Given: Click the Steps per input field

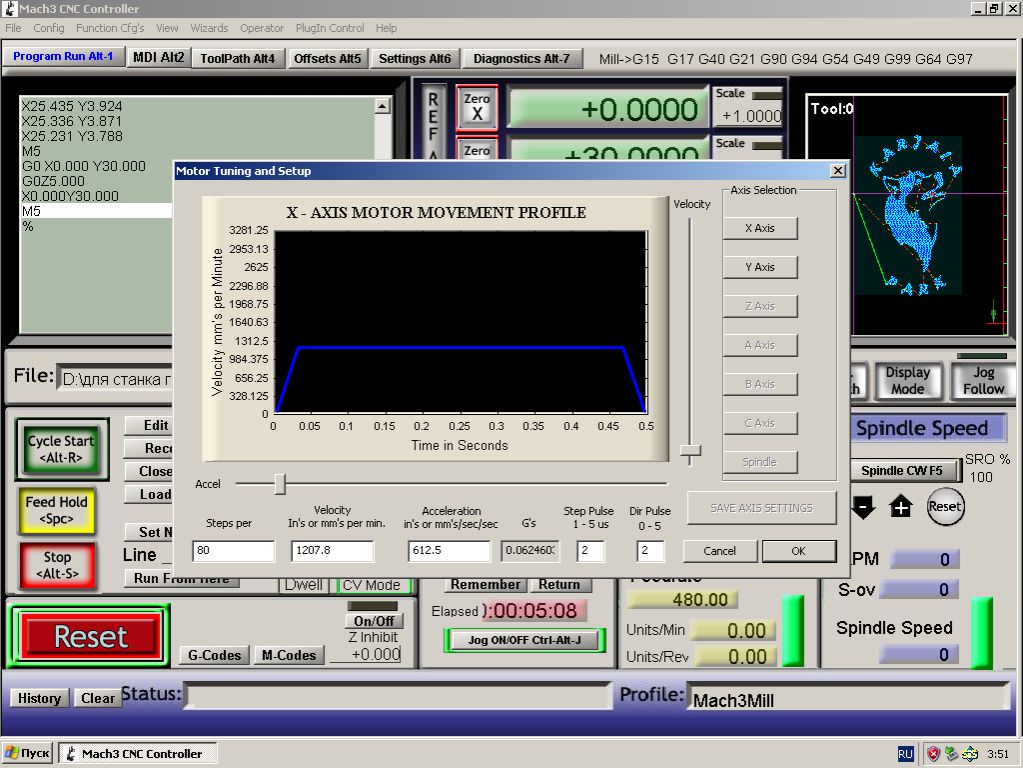Looking at the screenshot, I should (x=234, y=551).
